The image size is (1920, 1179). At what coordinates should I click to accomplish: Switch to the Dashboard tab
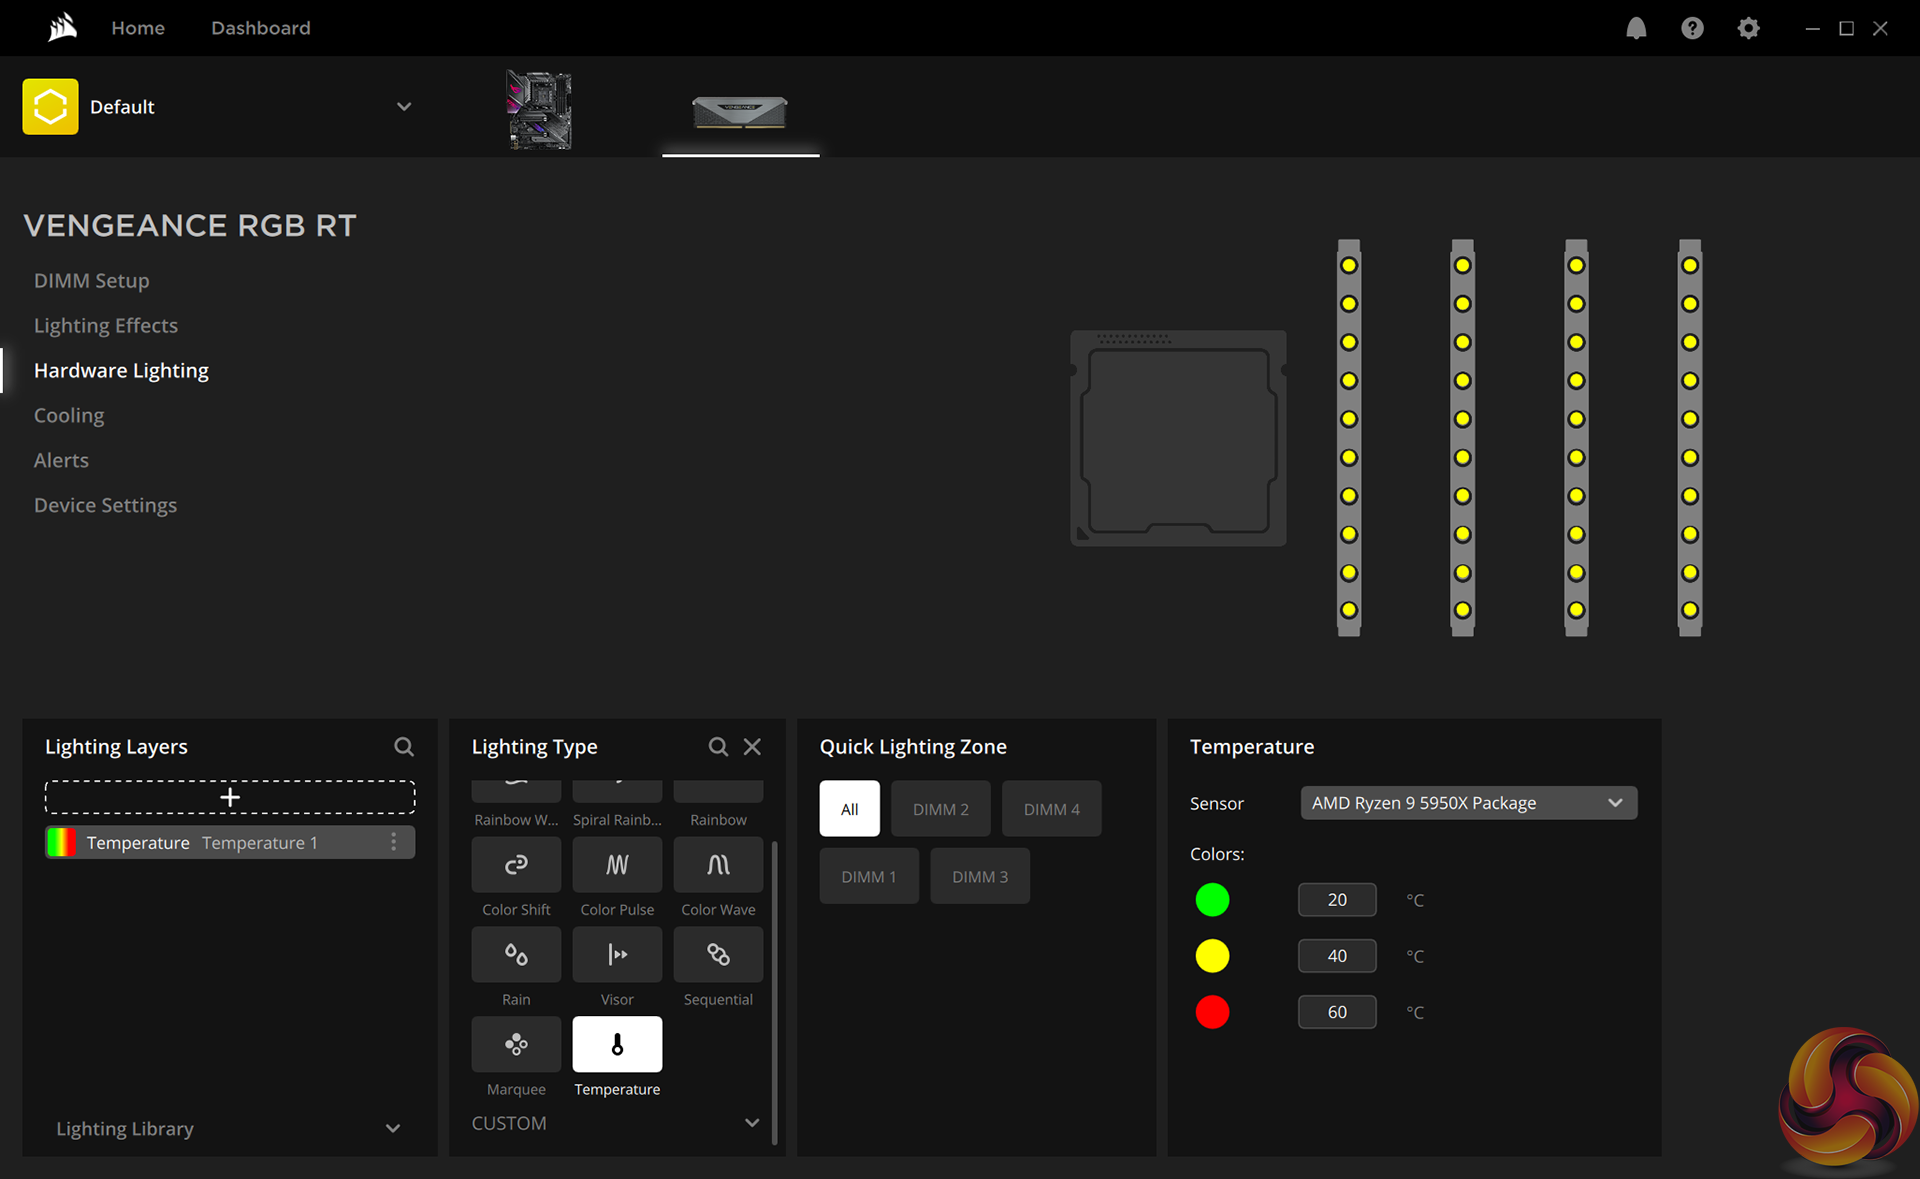[x=261, y=28]
